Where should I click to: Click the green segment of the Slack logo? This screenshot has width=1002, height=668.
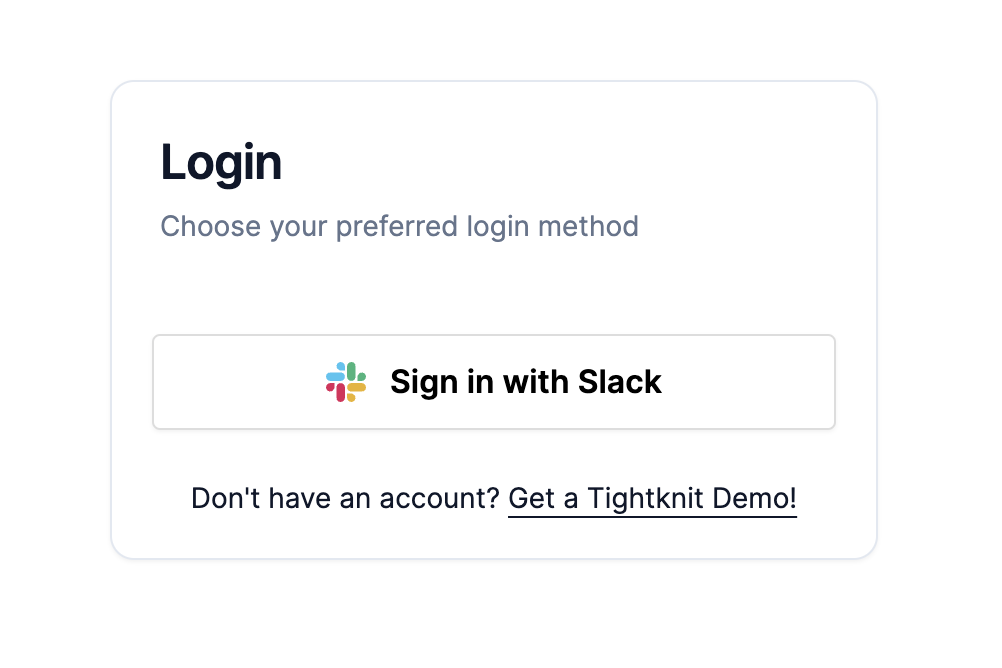351,371
